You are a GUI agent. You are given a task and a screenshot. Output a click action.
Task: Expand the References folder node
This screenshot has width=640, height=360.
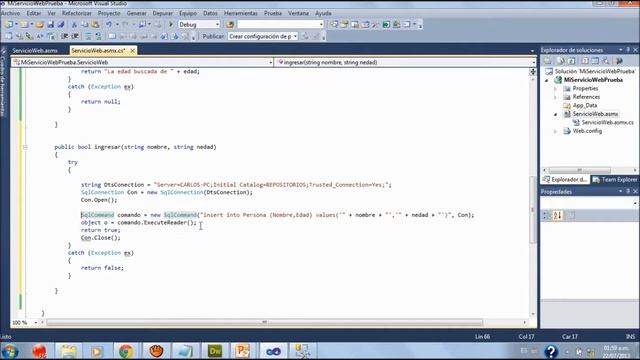[x=556, y=98]
